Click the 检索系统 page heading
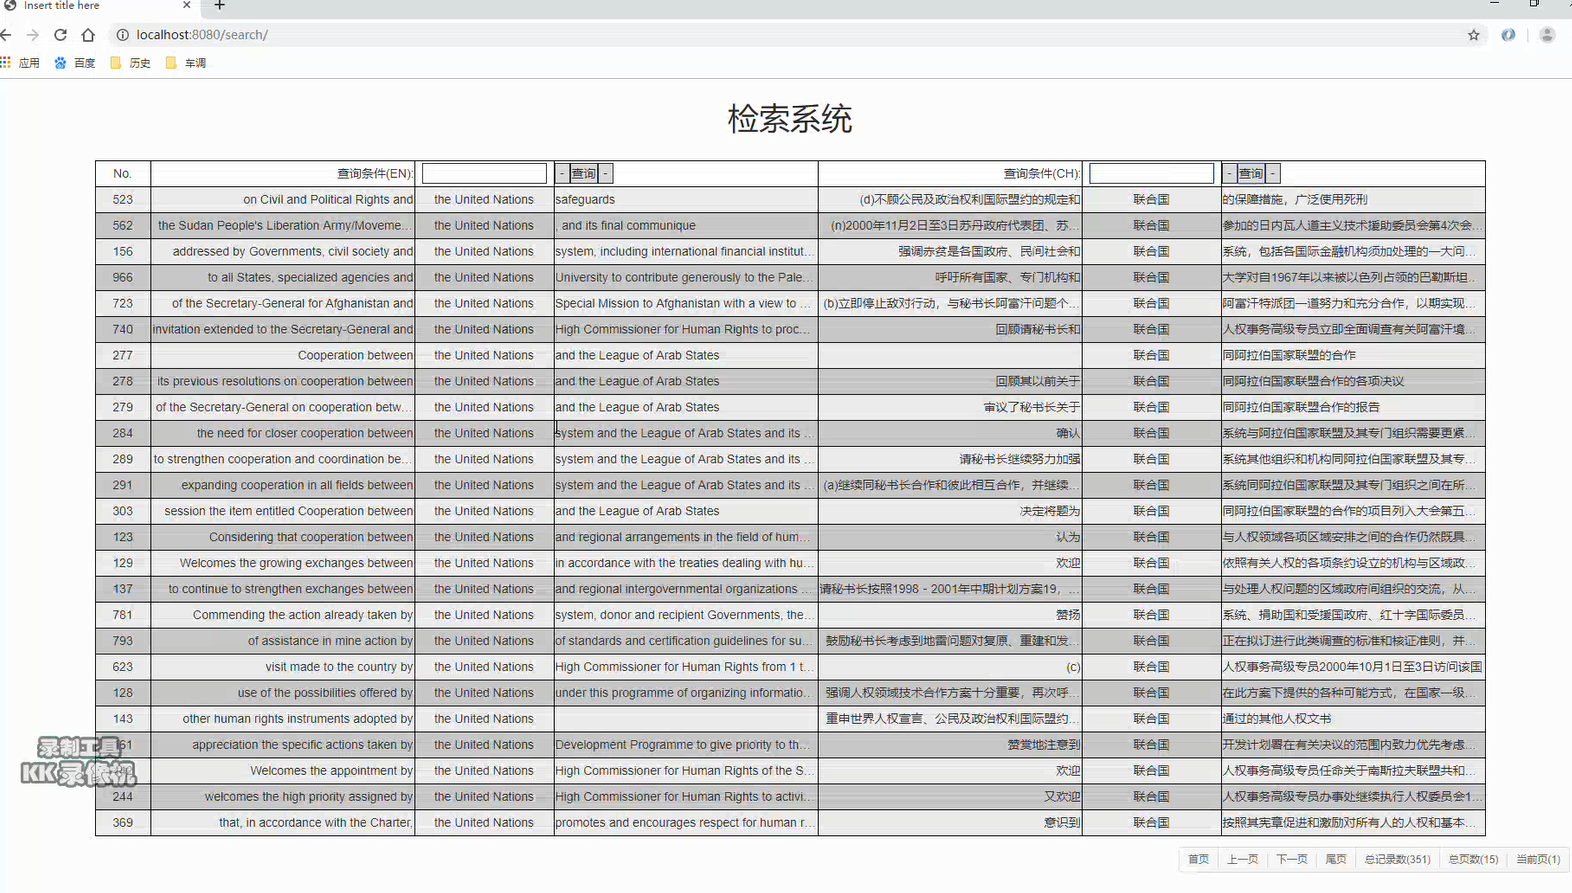This screenshot has height=893, width=1572. click(x=790, y=119)
